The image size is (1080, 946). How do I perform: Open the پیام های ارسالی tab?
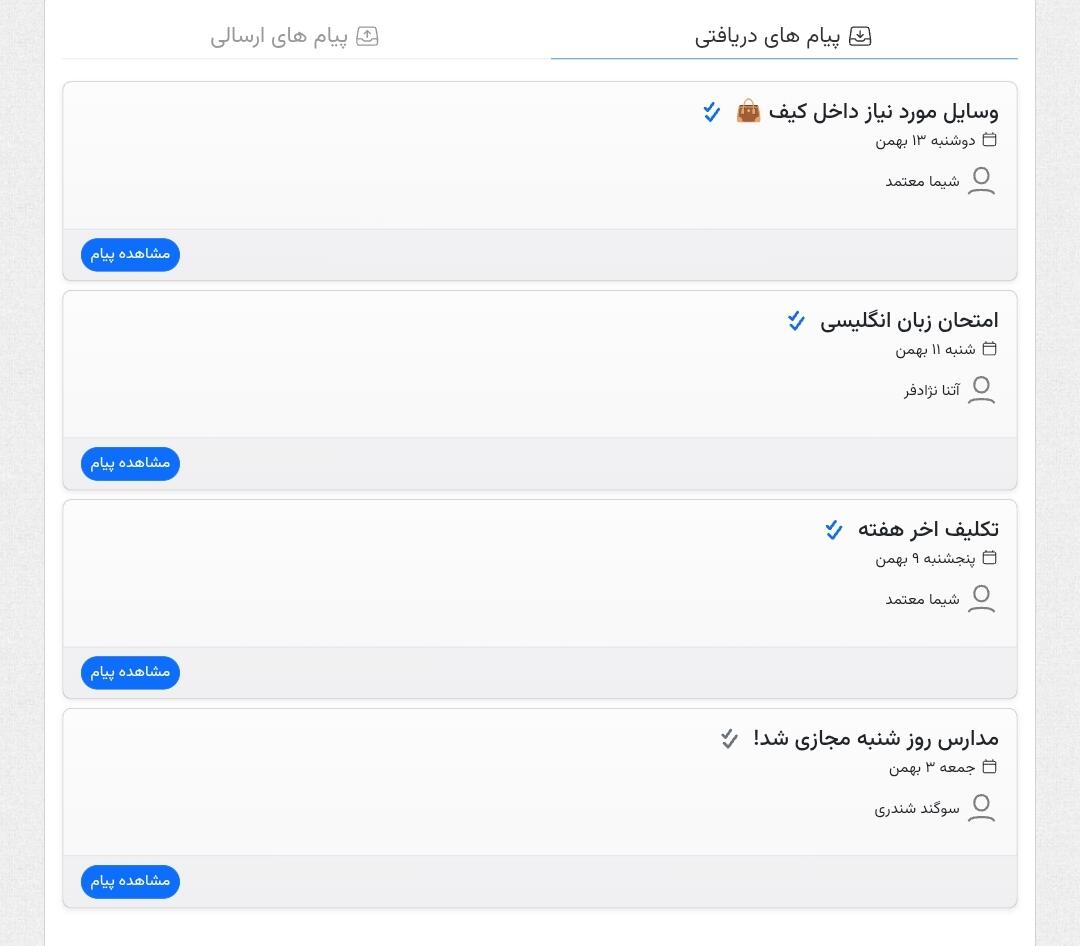tap(295, 36)
